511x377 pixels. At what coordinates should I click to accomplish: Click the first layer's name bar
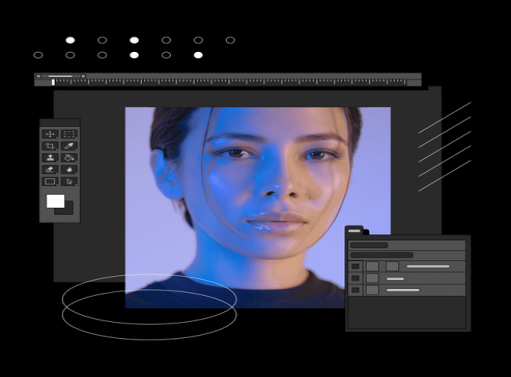pos(428,266)
